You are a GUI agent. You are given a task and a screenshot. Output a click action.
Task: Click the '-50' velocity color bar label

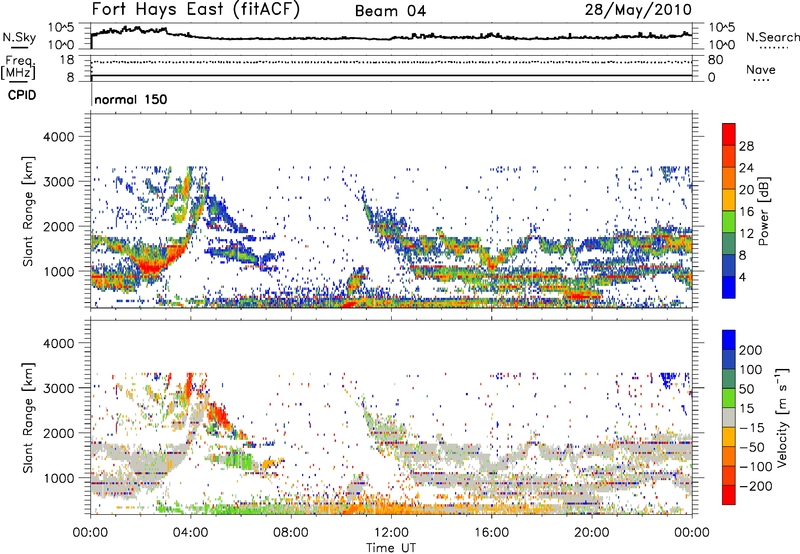[x=752, y=448]
